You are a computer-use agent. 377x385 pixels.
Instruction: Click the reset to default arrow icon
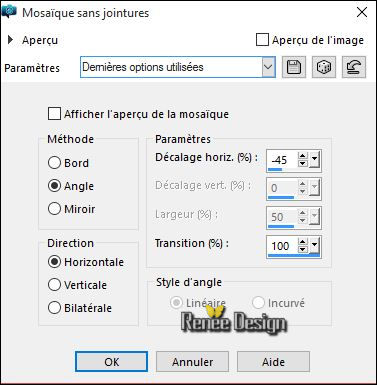[354, 67]
